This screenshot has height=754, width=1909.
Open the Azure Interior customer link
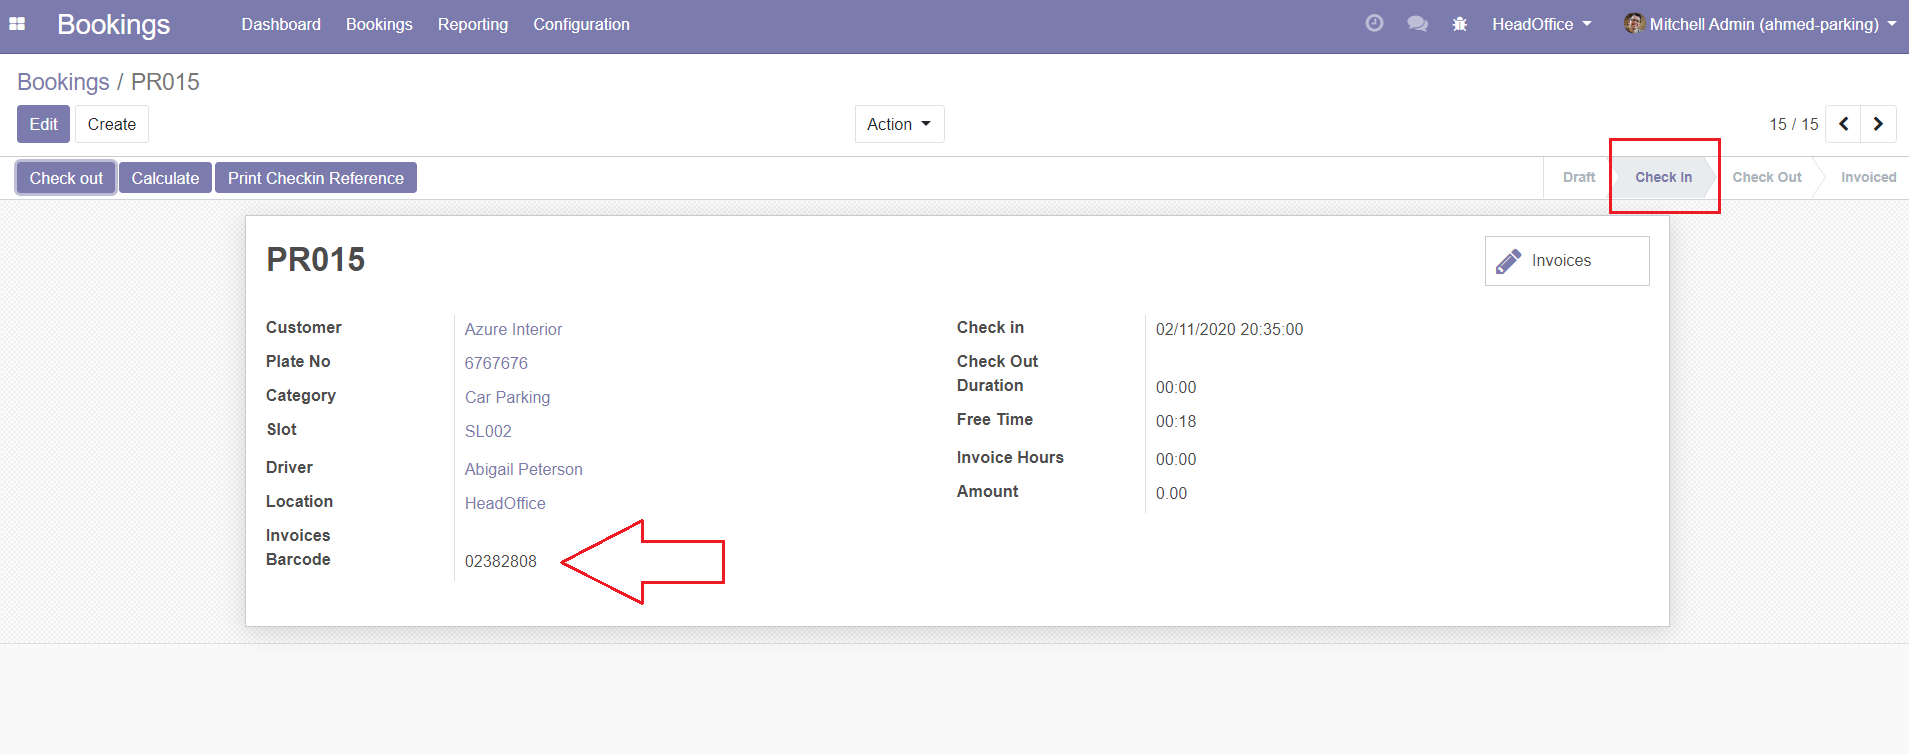pos(513,329)
